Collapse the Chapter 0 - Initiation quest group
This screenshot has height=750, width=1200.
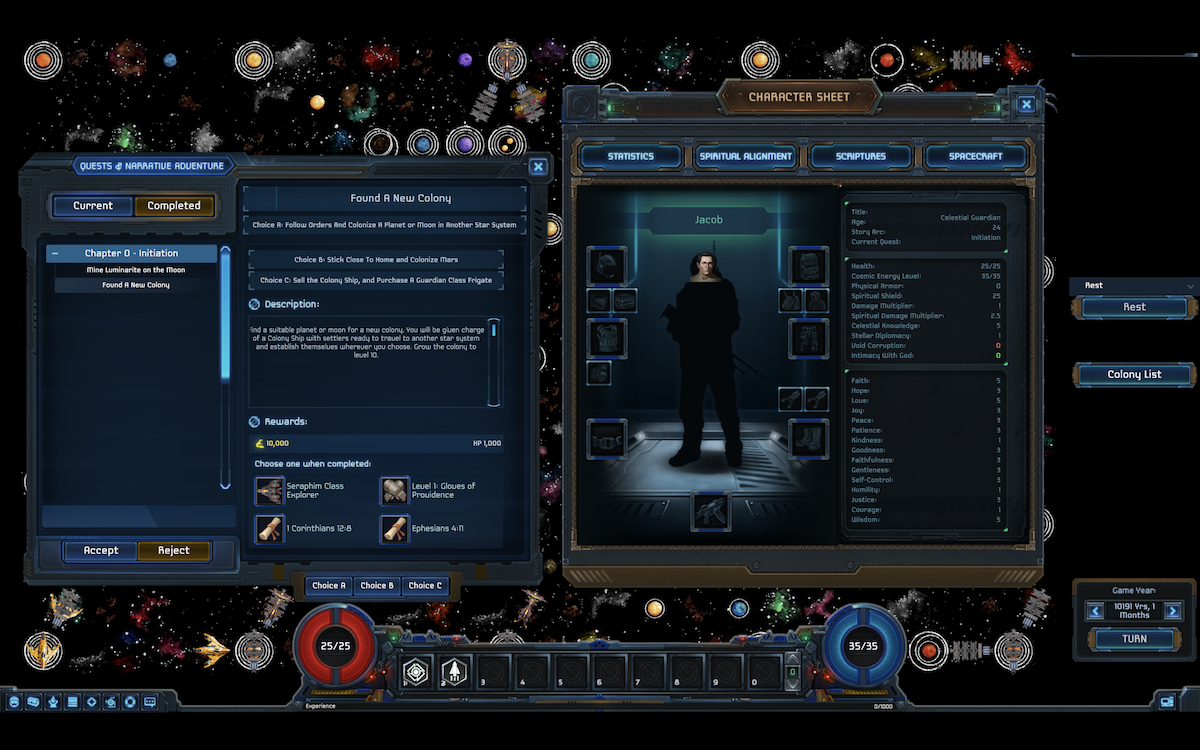point(54,252)
